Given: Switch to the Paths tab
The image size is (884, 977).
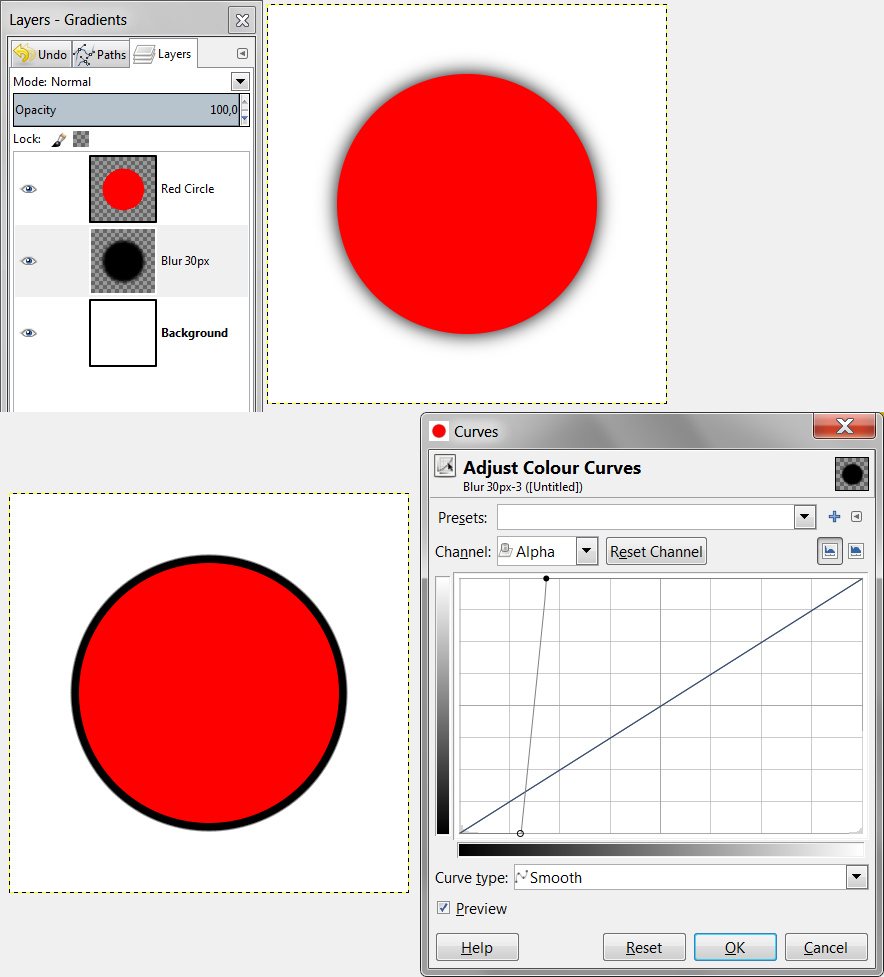Looking at the screenshot, I should coord(100,54).
